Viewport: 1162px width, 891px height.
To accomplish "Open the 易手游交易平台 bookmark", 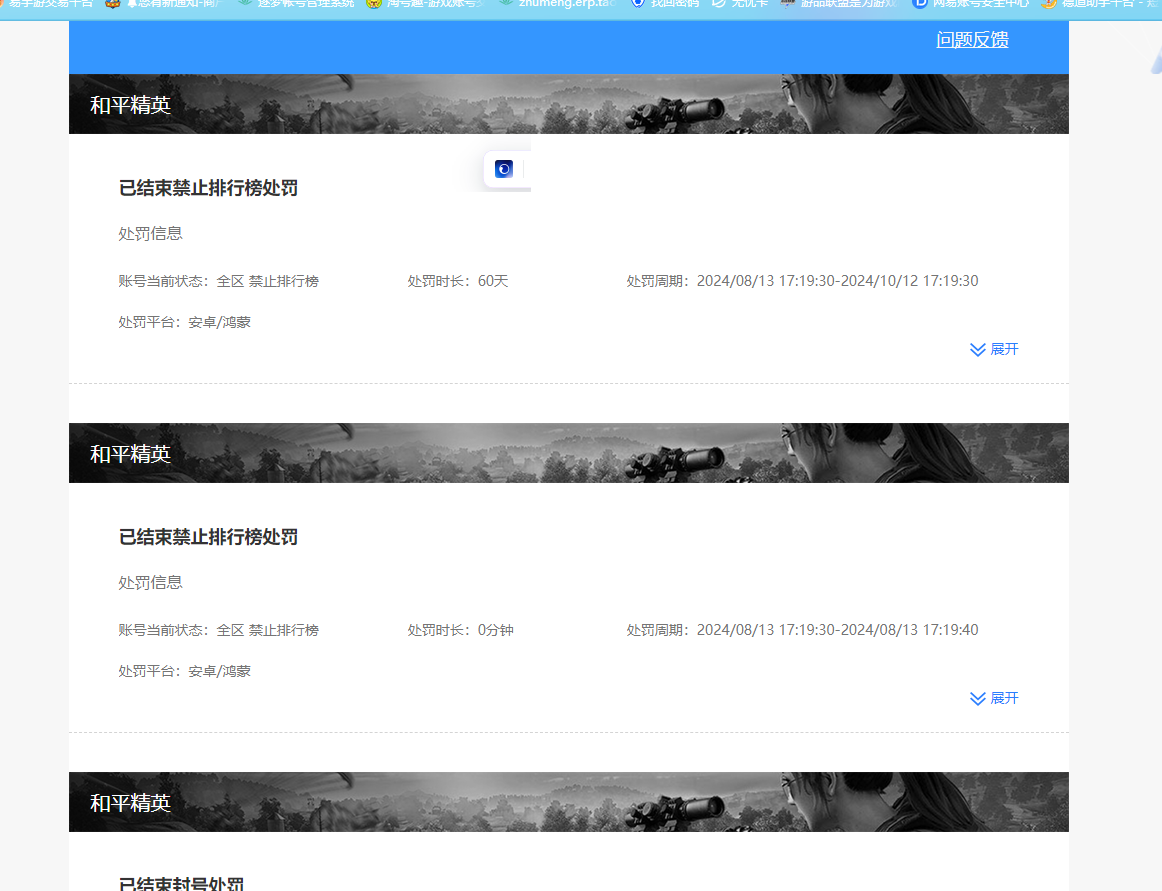I will tap(48, 4).
